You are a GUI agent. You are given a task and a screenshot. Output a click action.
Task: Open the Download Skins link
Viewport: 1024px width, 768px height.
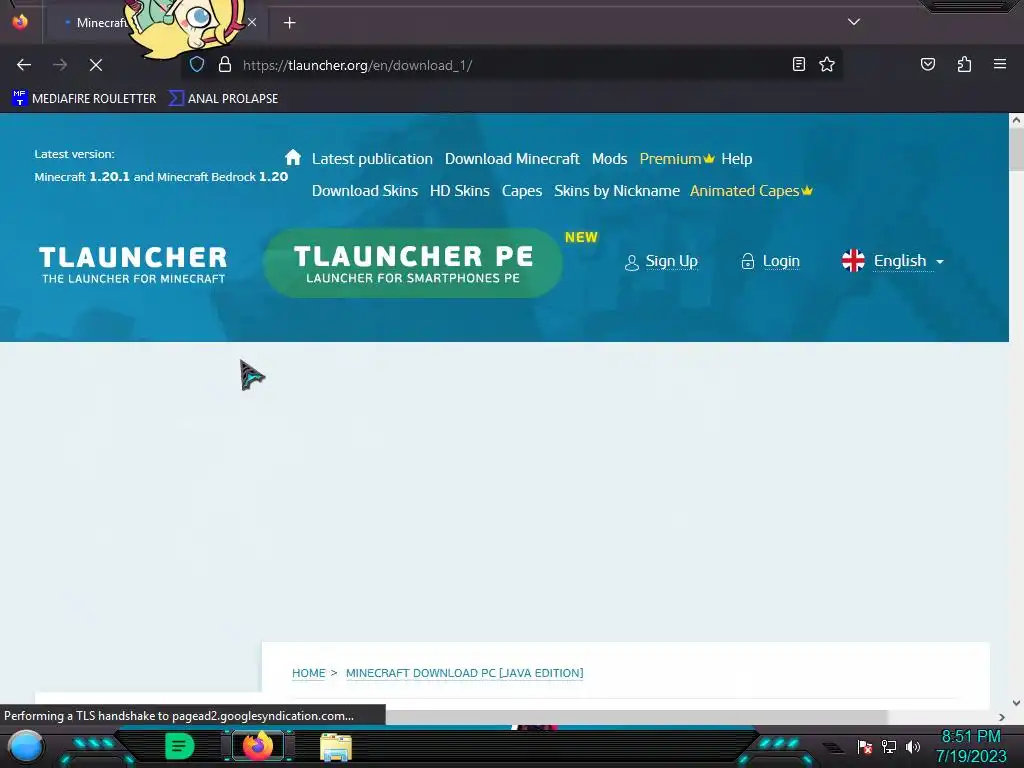(x=364, y=191)
